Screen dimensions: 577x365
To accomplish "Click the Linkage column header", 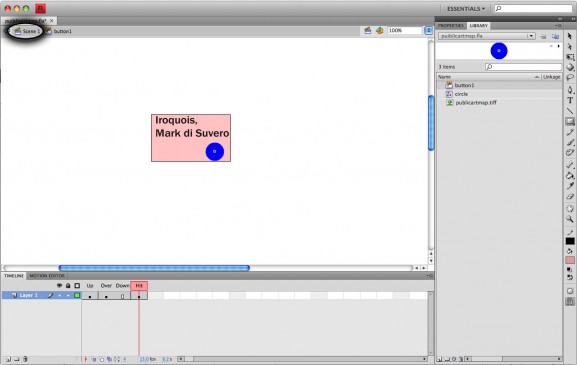I will point(552,77).
